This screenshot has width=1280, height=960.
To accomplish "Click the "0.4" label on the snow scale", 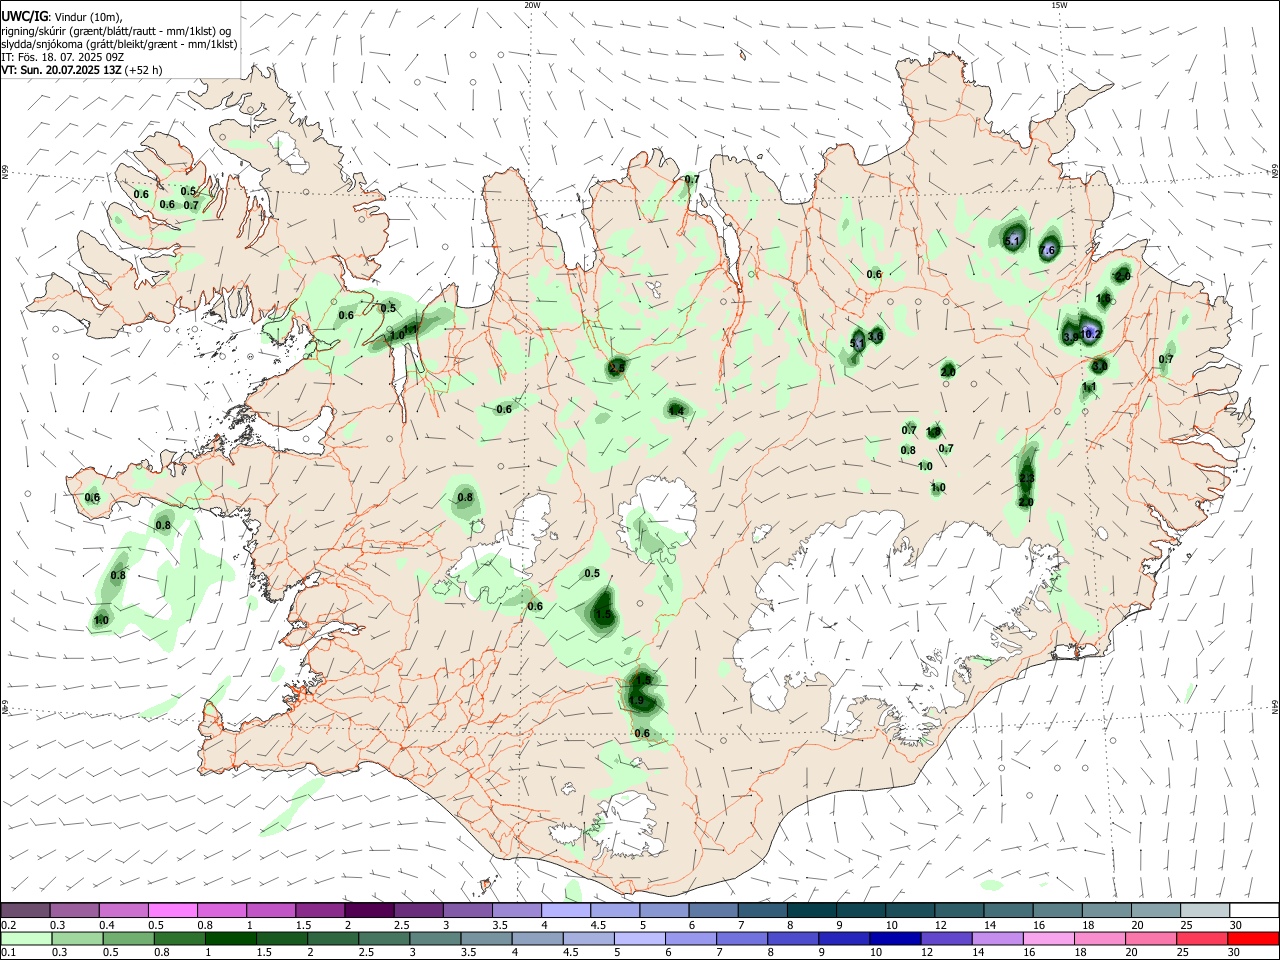I will [x=107, y=925].
